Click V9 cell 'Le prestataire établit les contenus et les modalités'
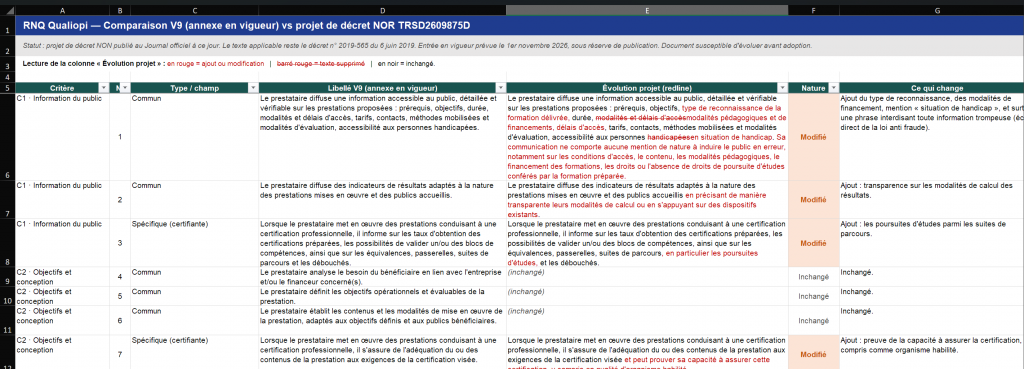Viewport: 1024px width, 369px height. (x=382, y=321)
